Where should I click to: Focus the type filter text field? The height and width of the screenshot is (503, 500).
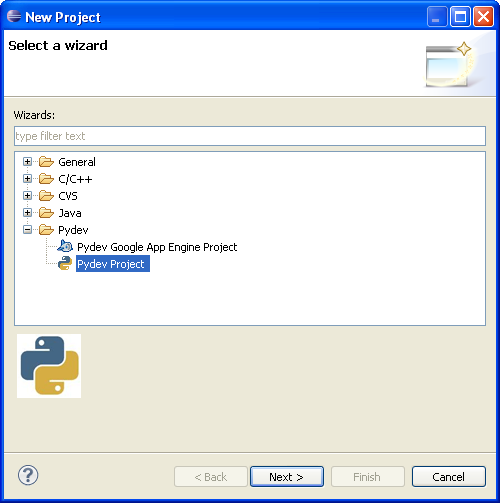(250, 136)
